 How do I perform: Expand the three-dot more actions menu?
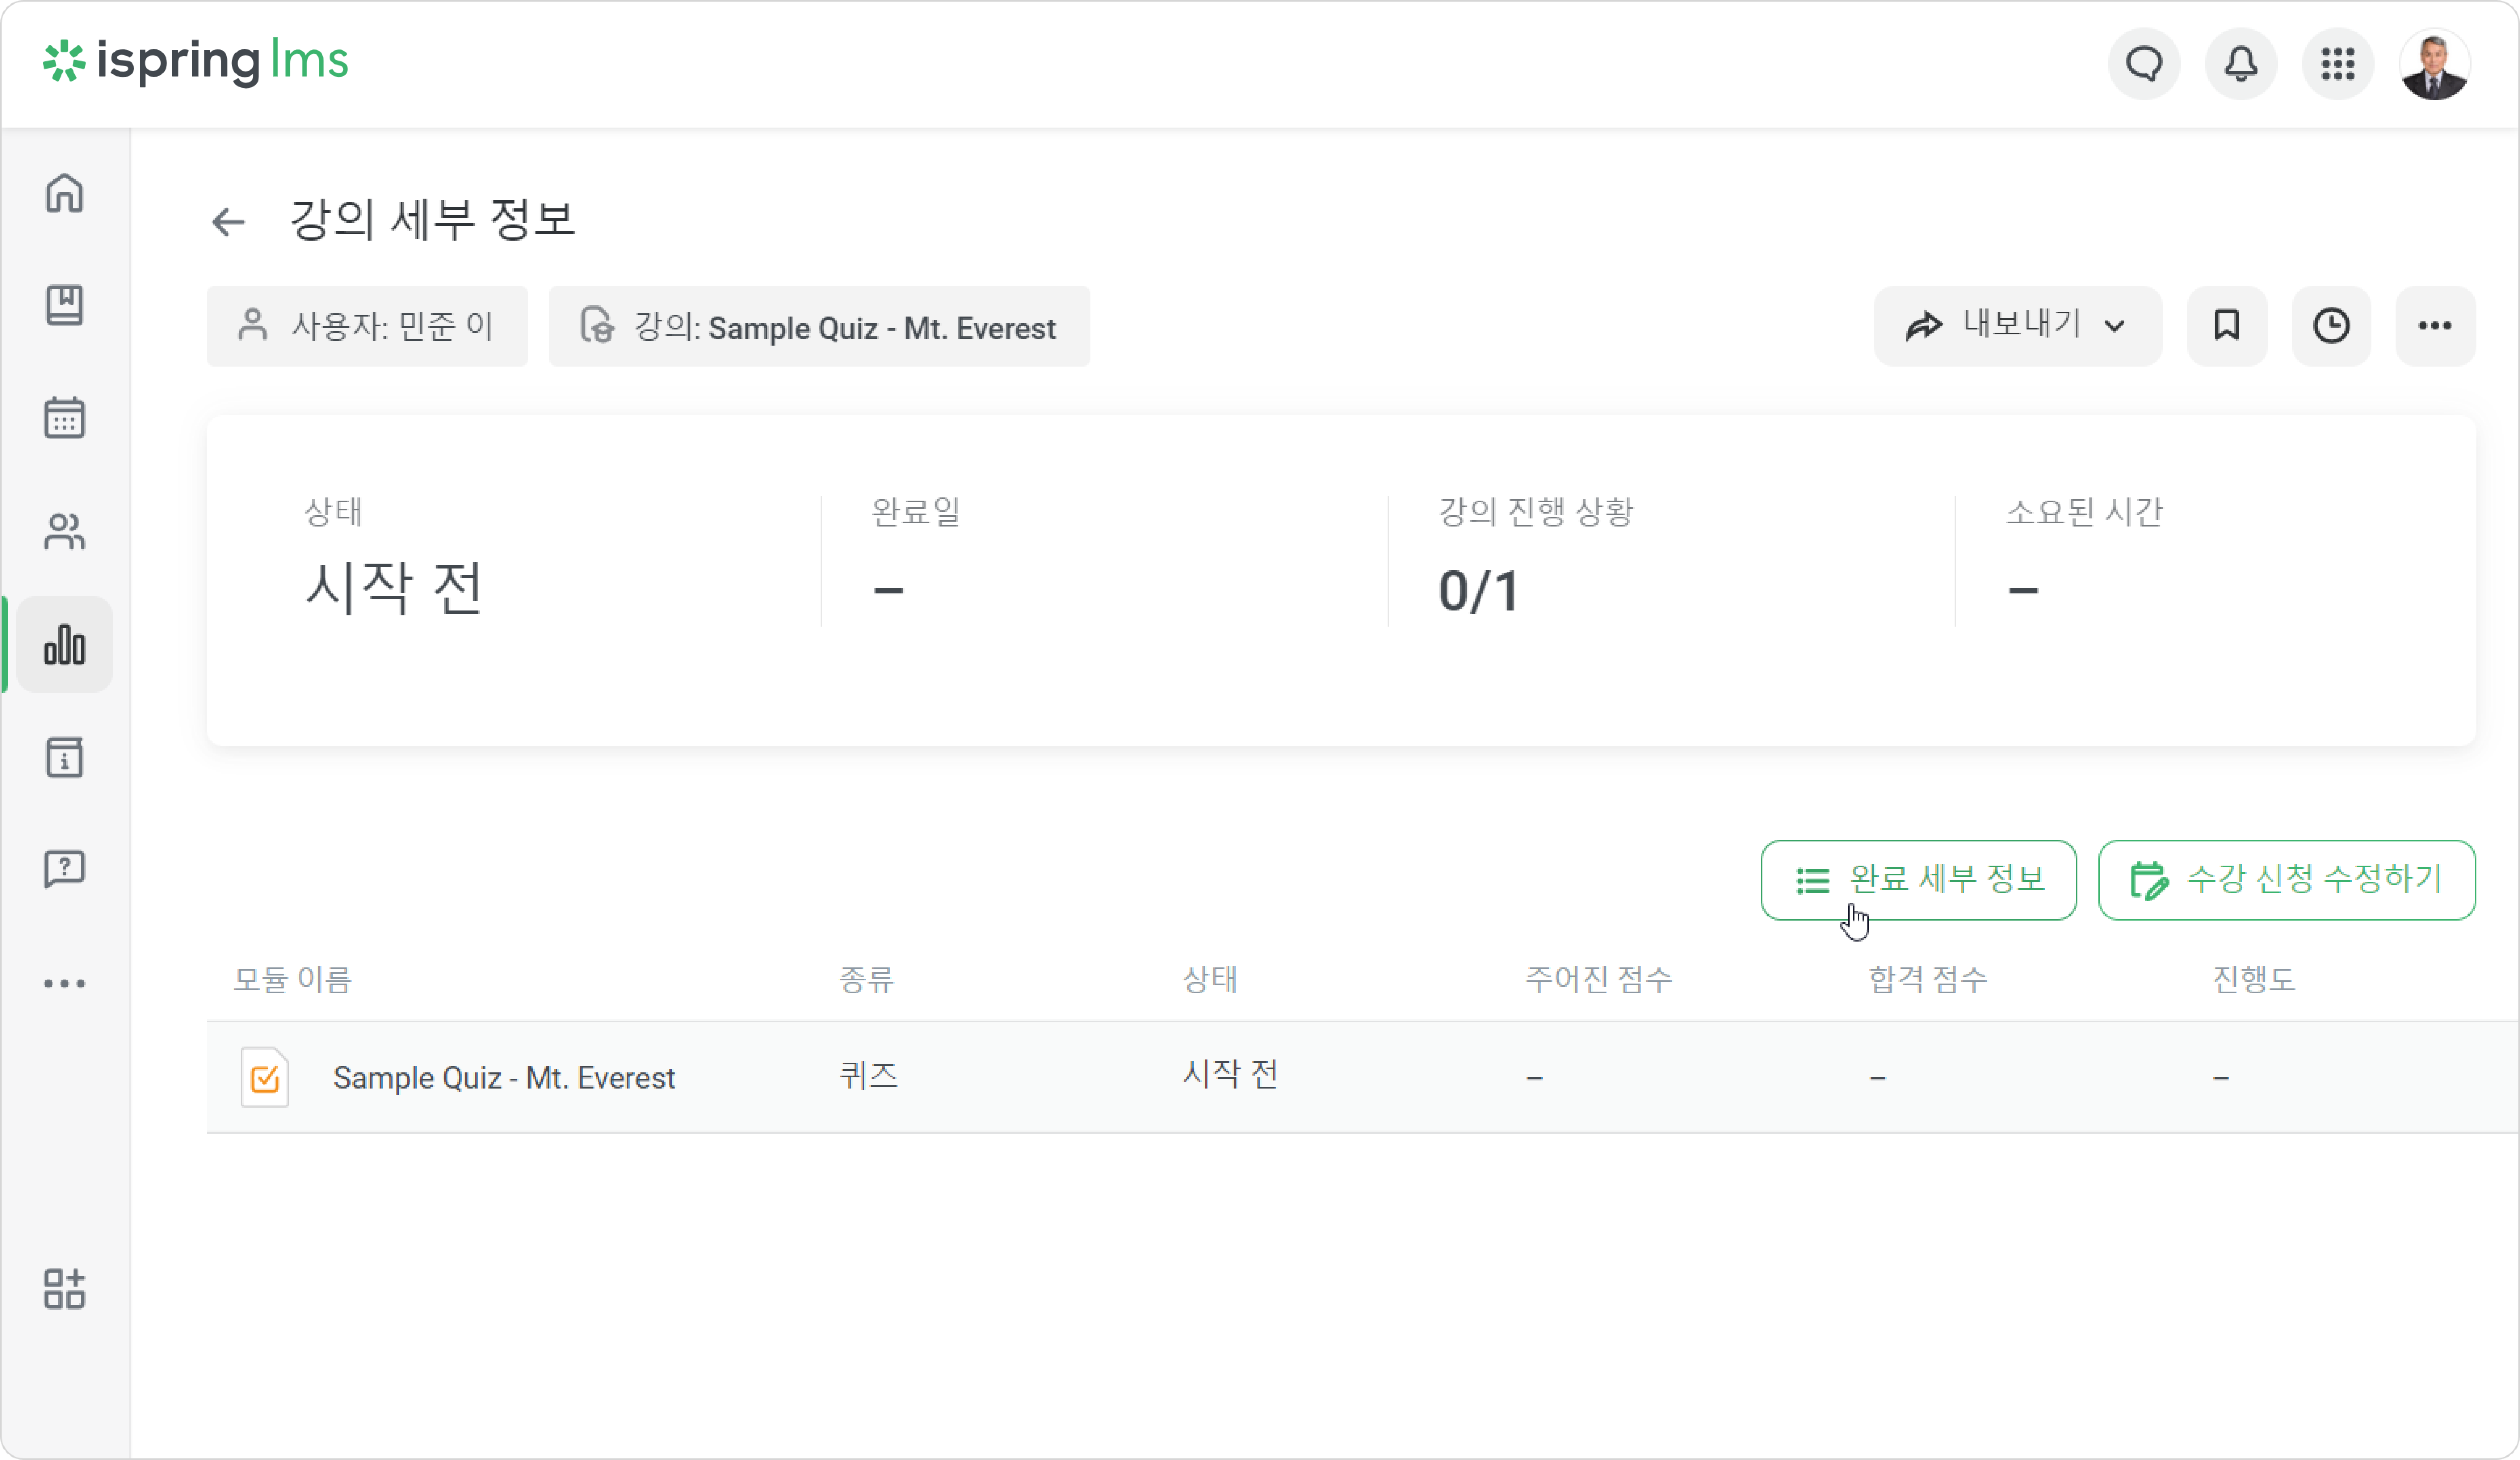point(2435,326)
